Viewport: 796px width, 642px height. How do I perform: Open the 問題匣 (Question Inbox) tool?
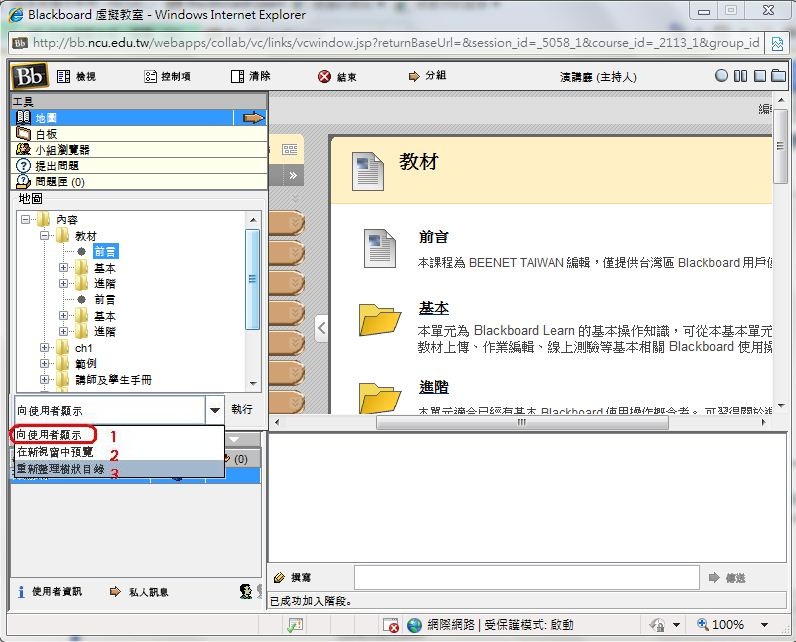pyautogui.click(x=59, y=182)
